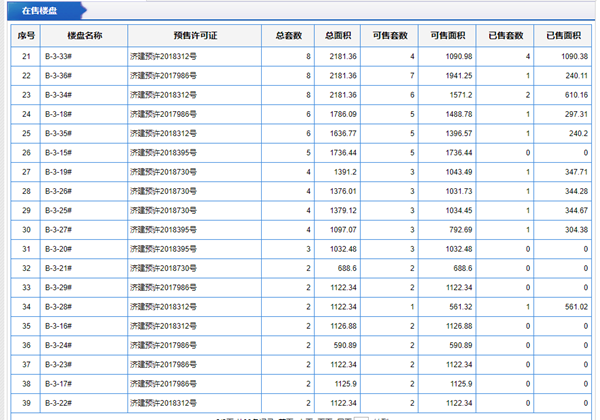Click permit 济建预许2018312号 in row 21
The image size is (600, 420).
tap(163, 57)
